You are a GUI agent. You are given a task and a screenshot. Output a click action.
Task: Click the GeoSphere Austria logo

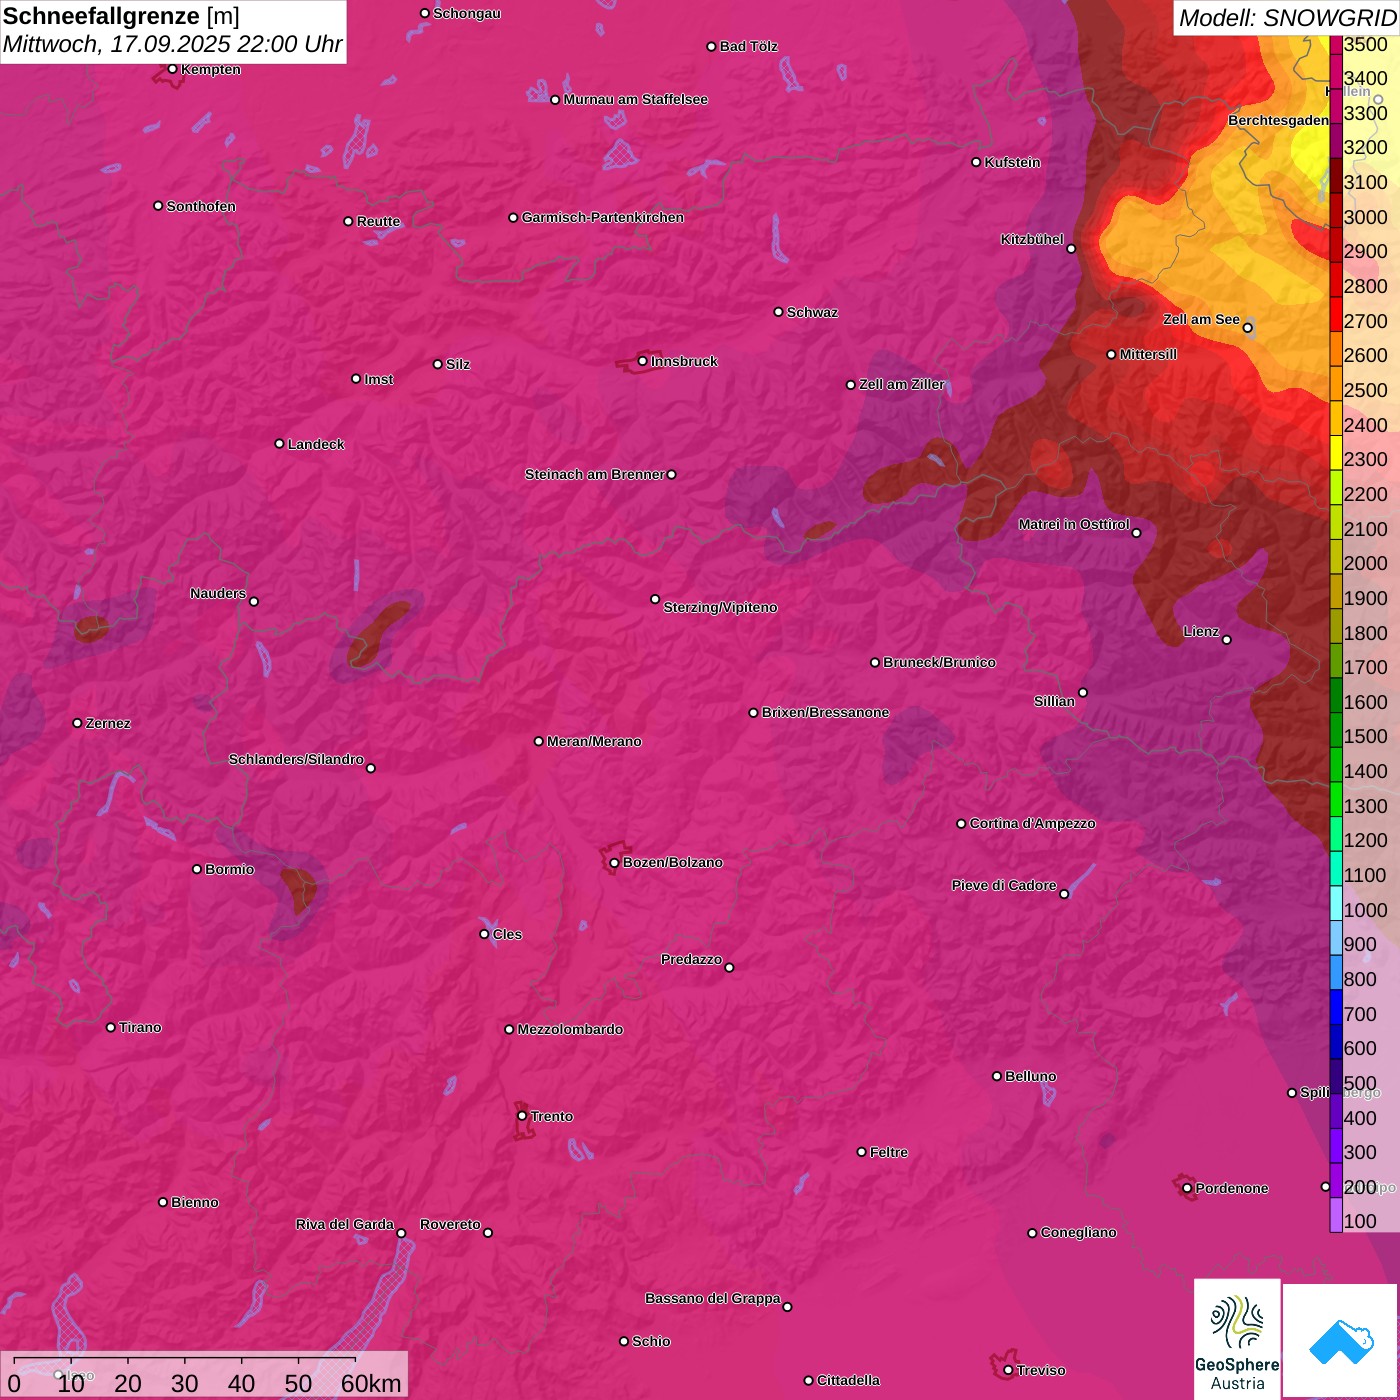point(1237,1339)
